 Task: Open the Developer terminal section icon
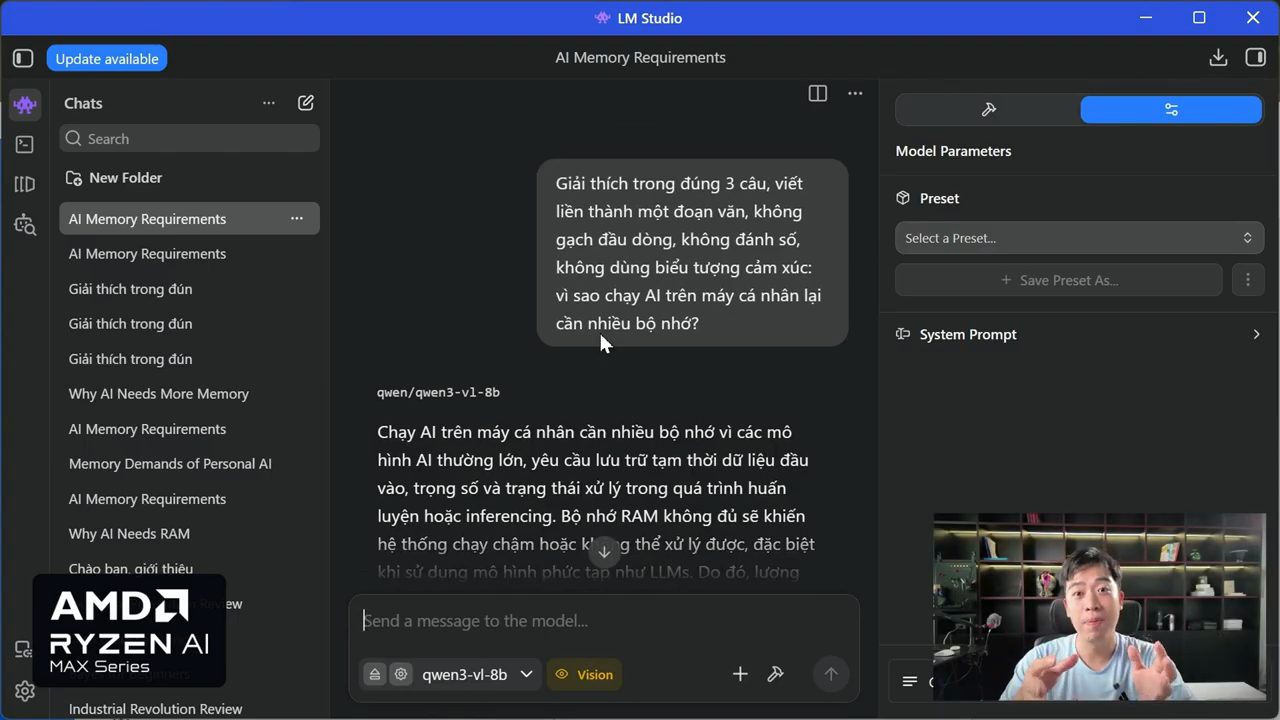point(25,145)
